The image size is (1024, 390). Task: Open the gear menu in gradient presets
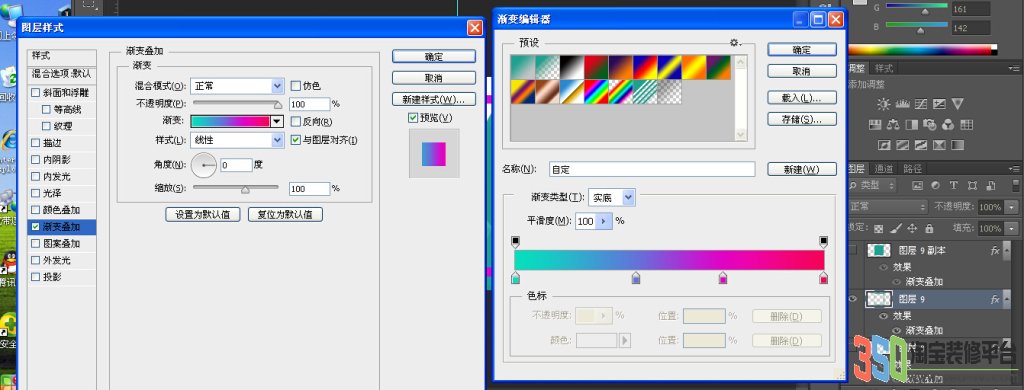735,42
